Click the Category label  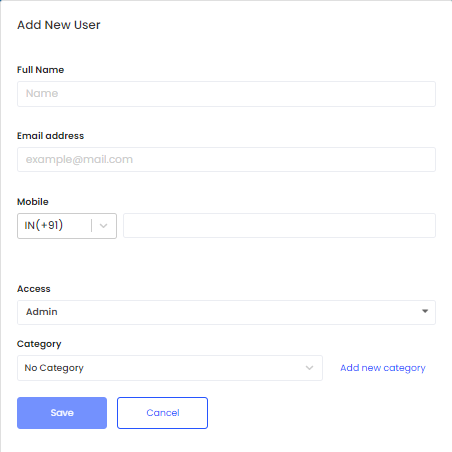(39, 344)
